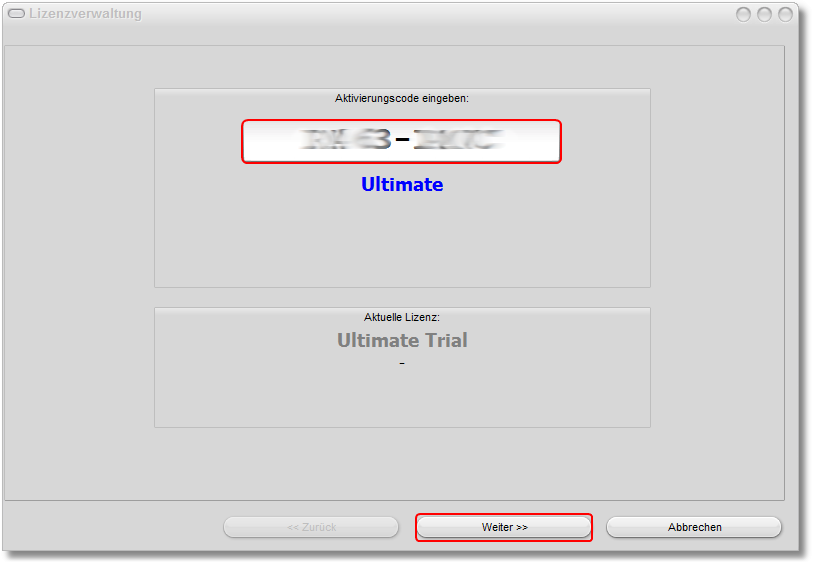The height and width of the screenshot is (565, 813).
Task: Click the dash below Ultimate Trial
Action: point(401,364)
